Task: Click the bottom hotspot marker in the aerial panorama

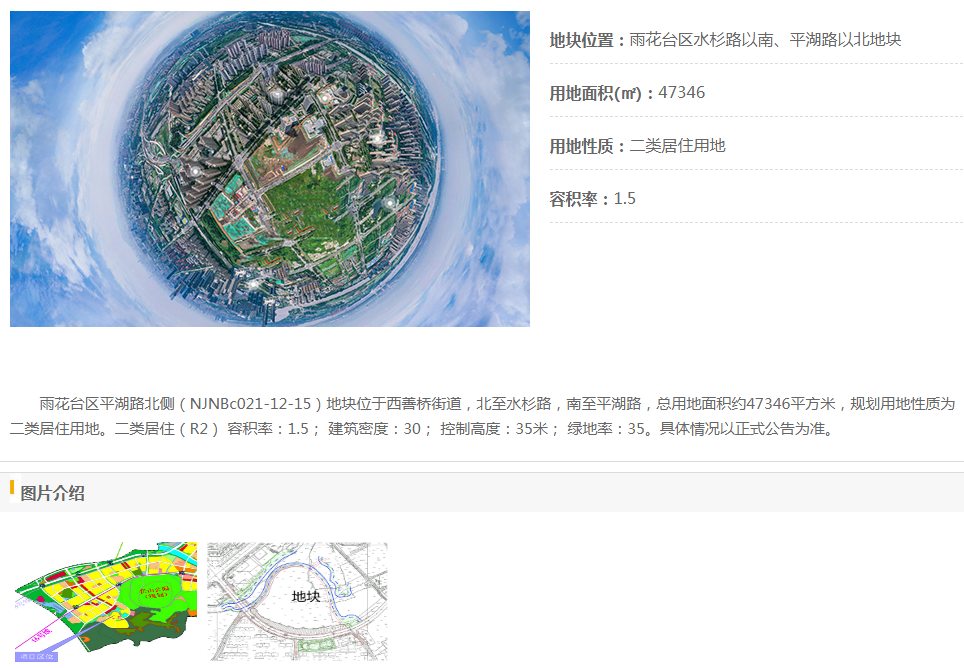Action: coord(253,283)
